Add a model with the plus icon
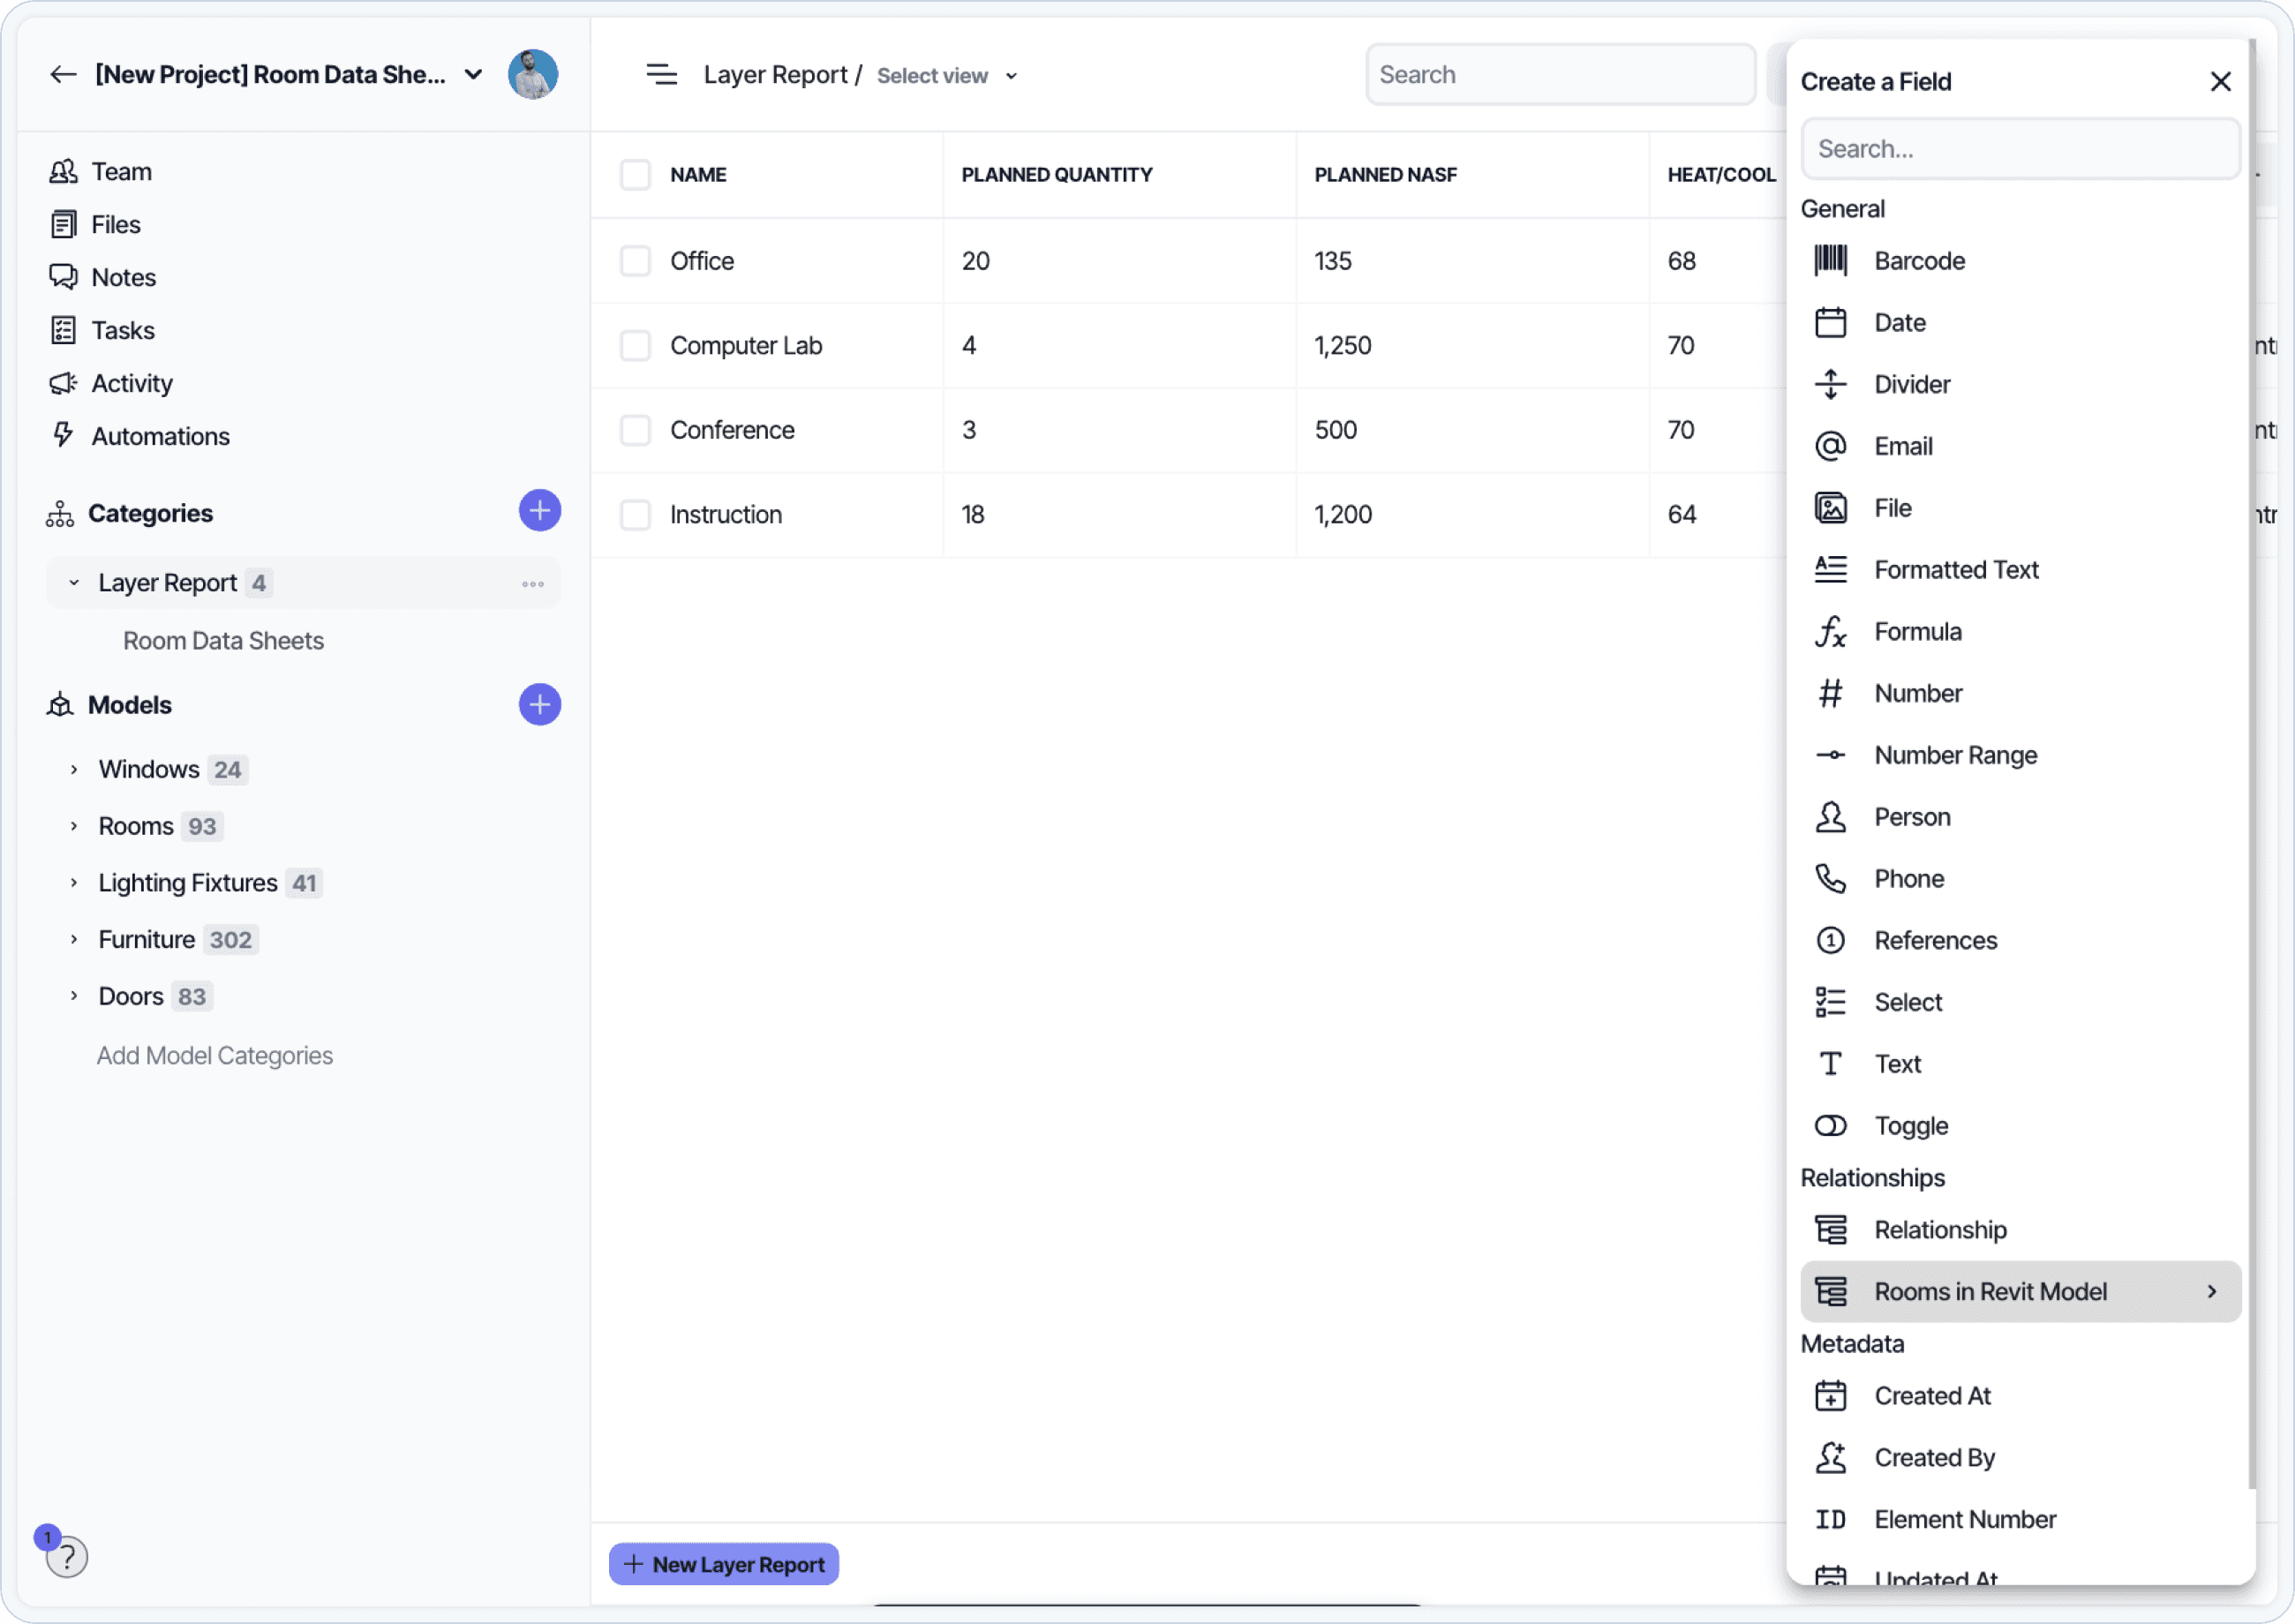 pos(539,705)
